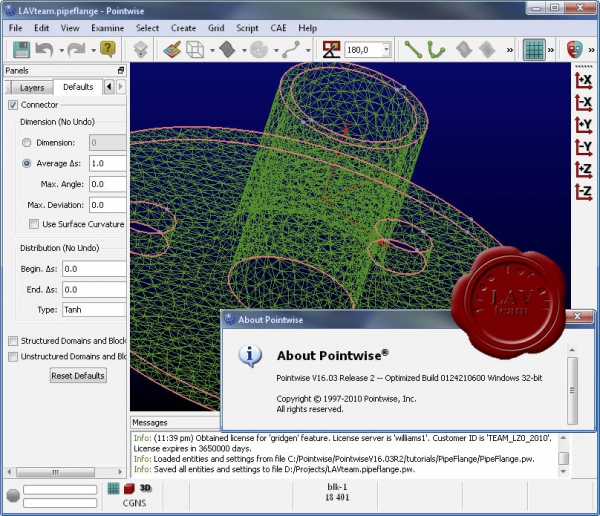Set view to +X axis
Screen dimensions: 600x516
point(584,80)
